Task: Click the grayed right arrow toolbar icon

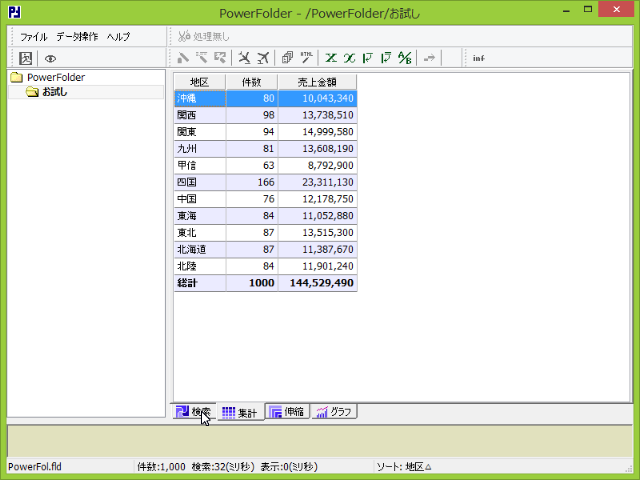Action: tap(429, 58)
